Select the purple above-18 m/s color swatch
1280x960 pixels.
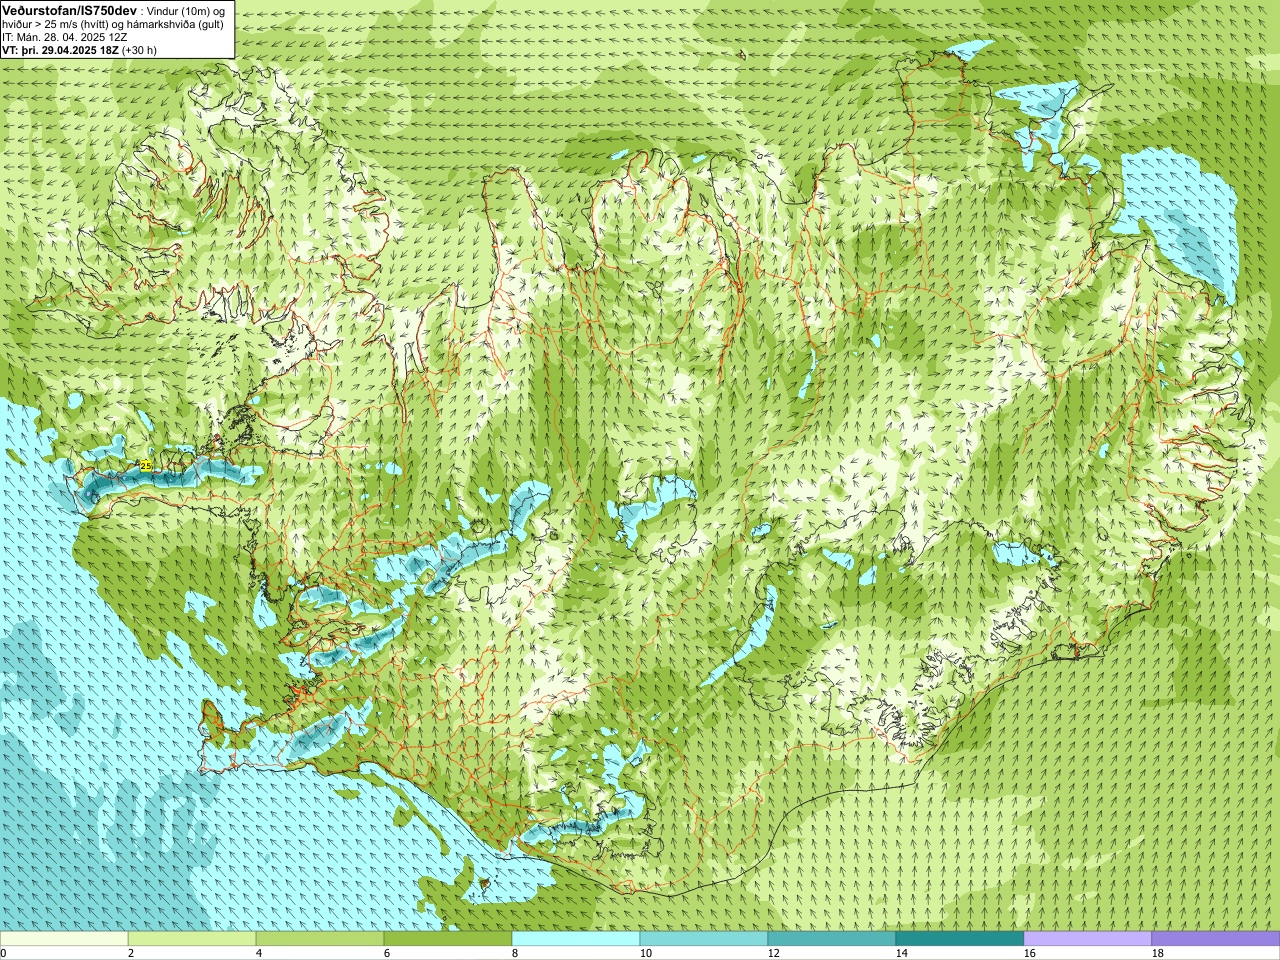1216,939
